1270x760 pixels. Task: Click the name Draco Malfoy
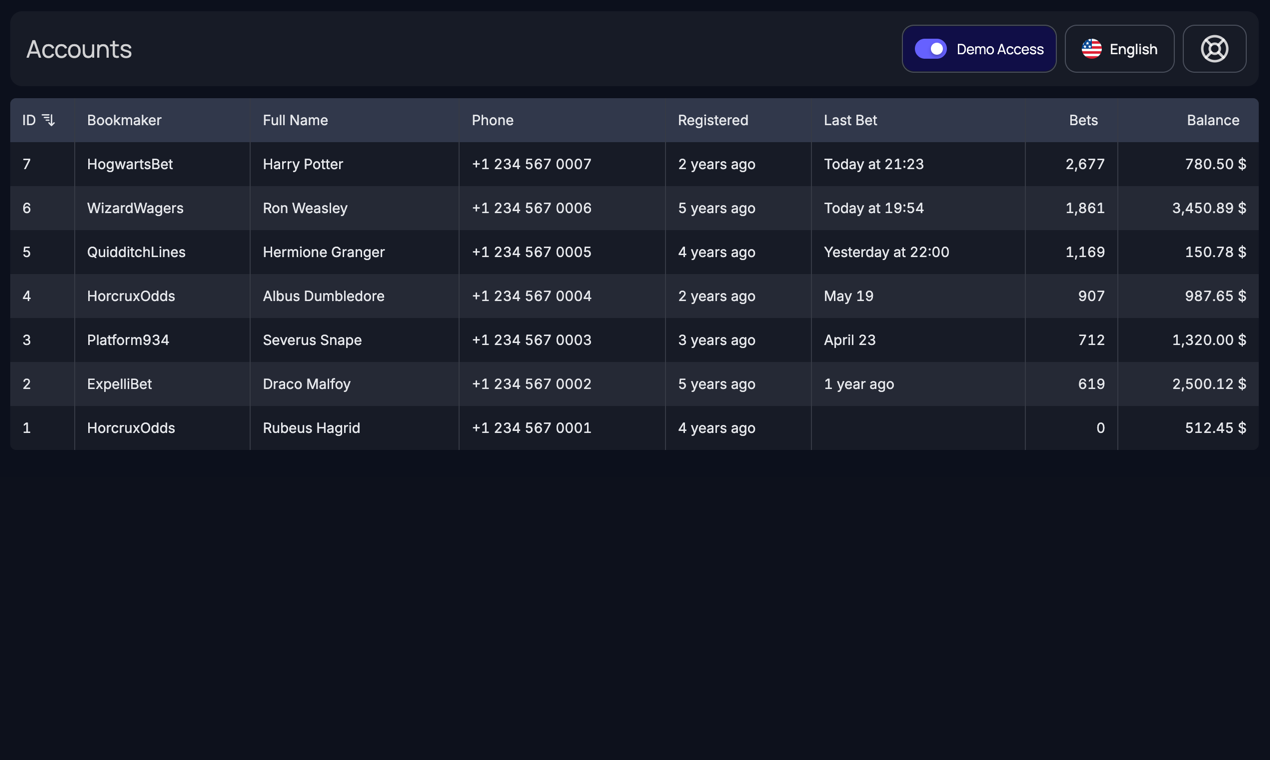click(307, 384)
